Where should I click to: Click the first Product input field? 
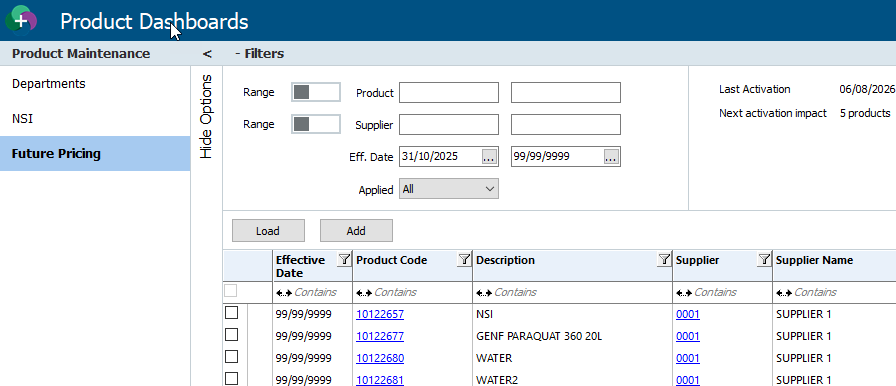click(x=449, y=93)
